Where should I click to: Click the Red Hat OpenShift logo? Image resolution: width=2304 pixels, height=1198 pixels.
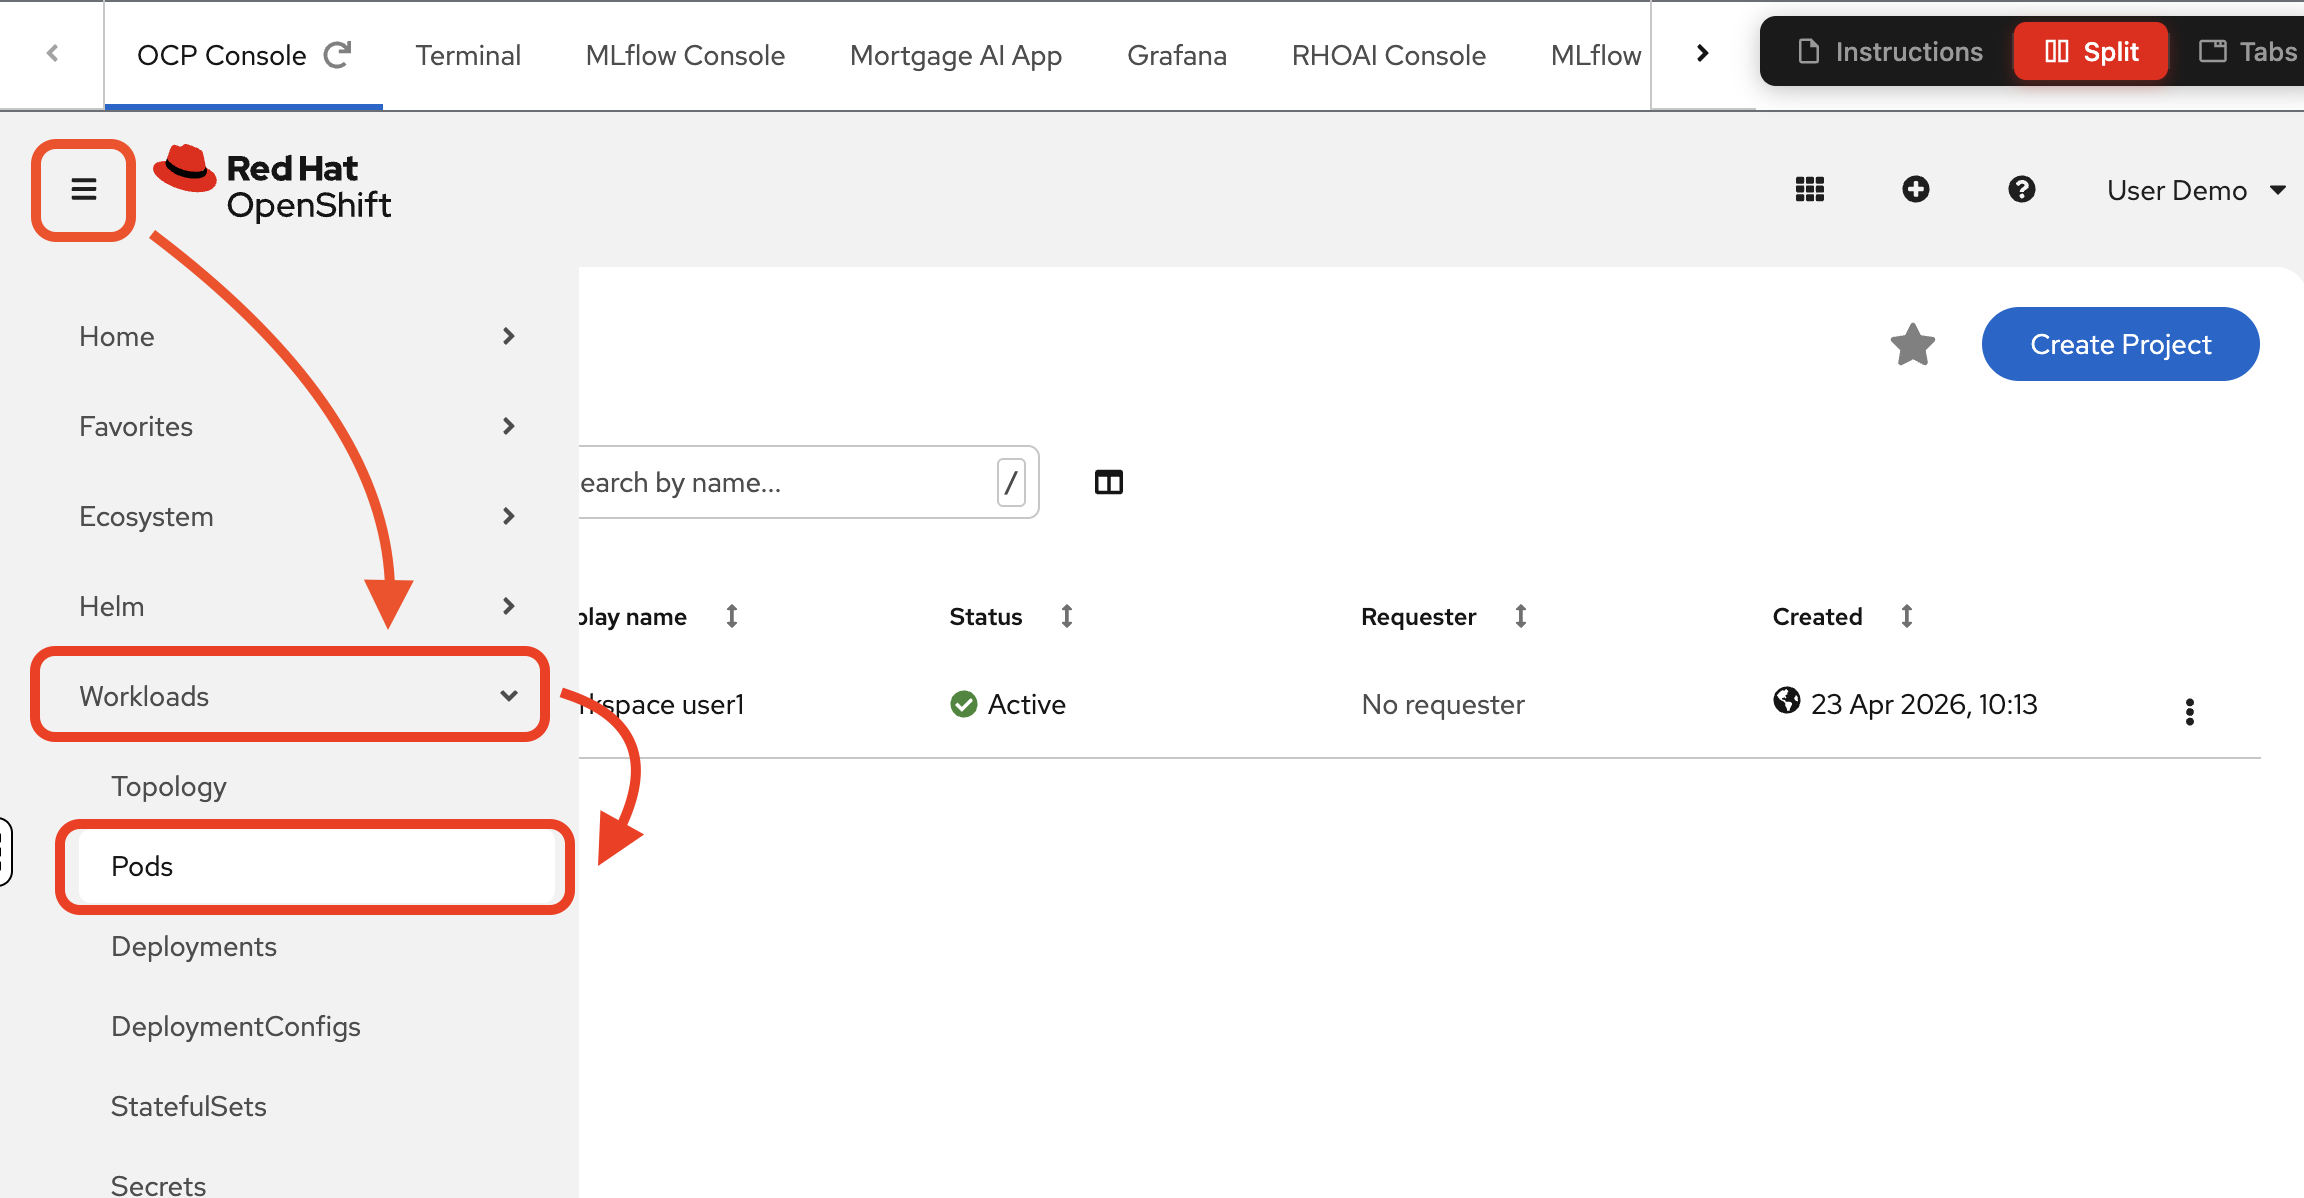click(x=272, y=185)
